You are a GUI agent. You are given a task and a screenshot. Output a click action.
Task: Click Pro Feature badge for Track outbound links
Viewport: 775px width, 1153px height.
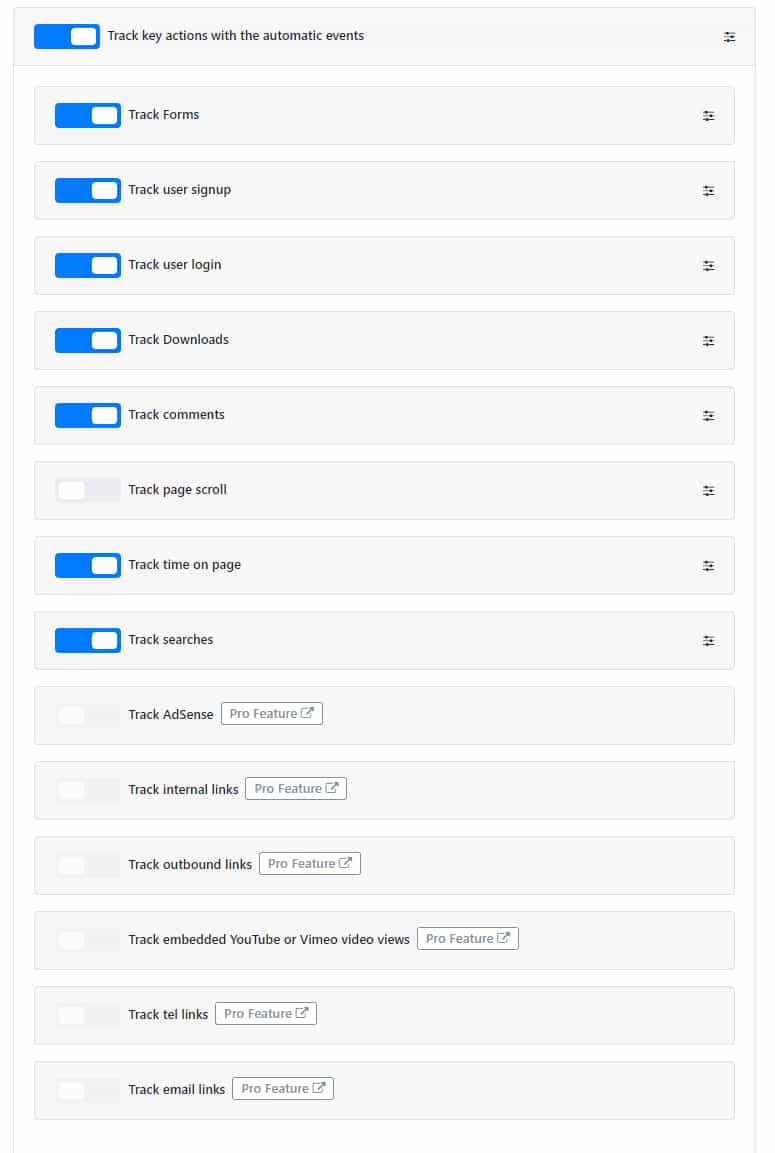tap(310, 863)
